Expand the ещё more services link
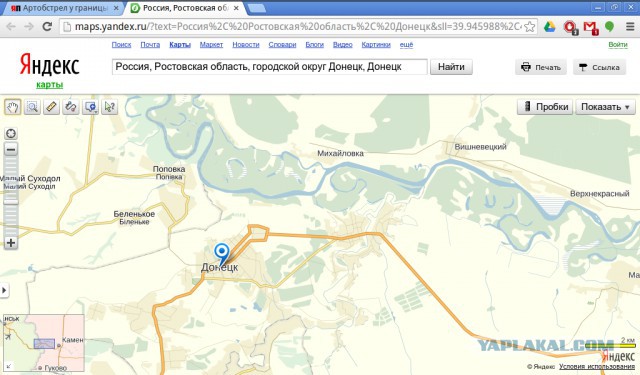Viewport: 640px width, 375px height. pos(406,44)
